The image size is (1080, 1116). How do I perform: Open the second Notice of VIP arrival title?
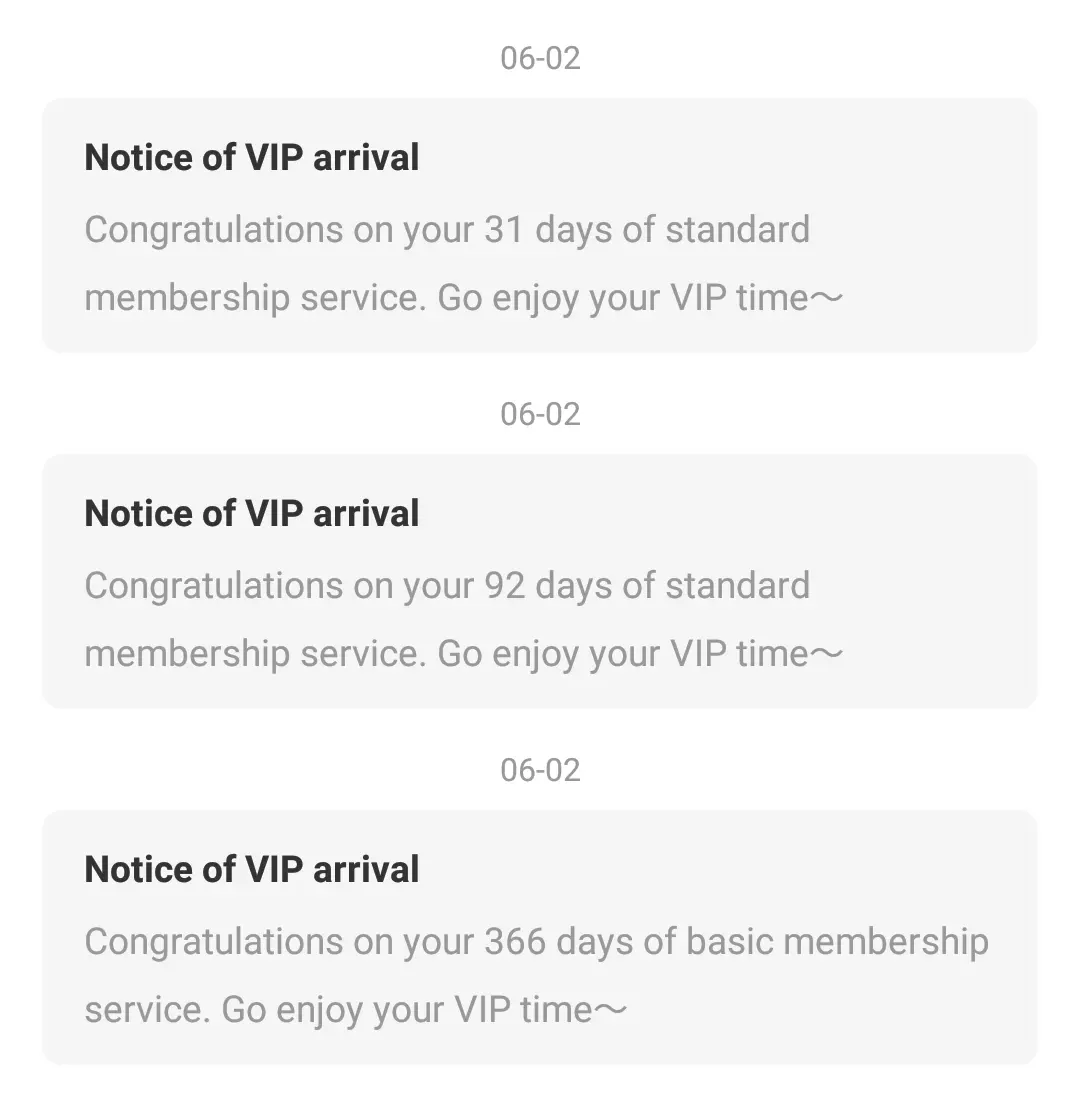251,513
